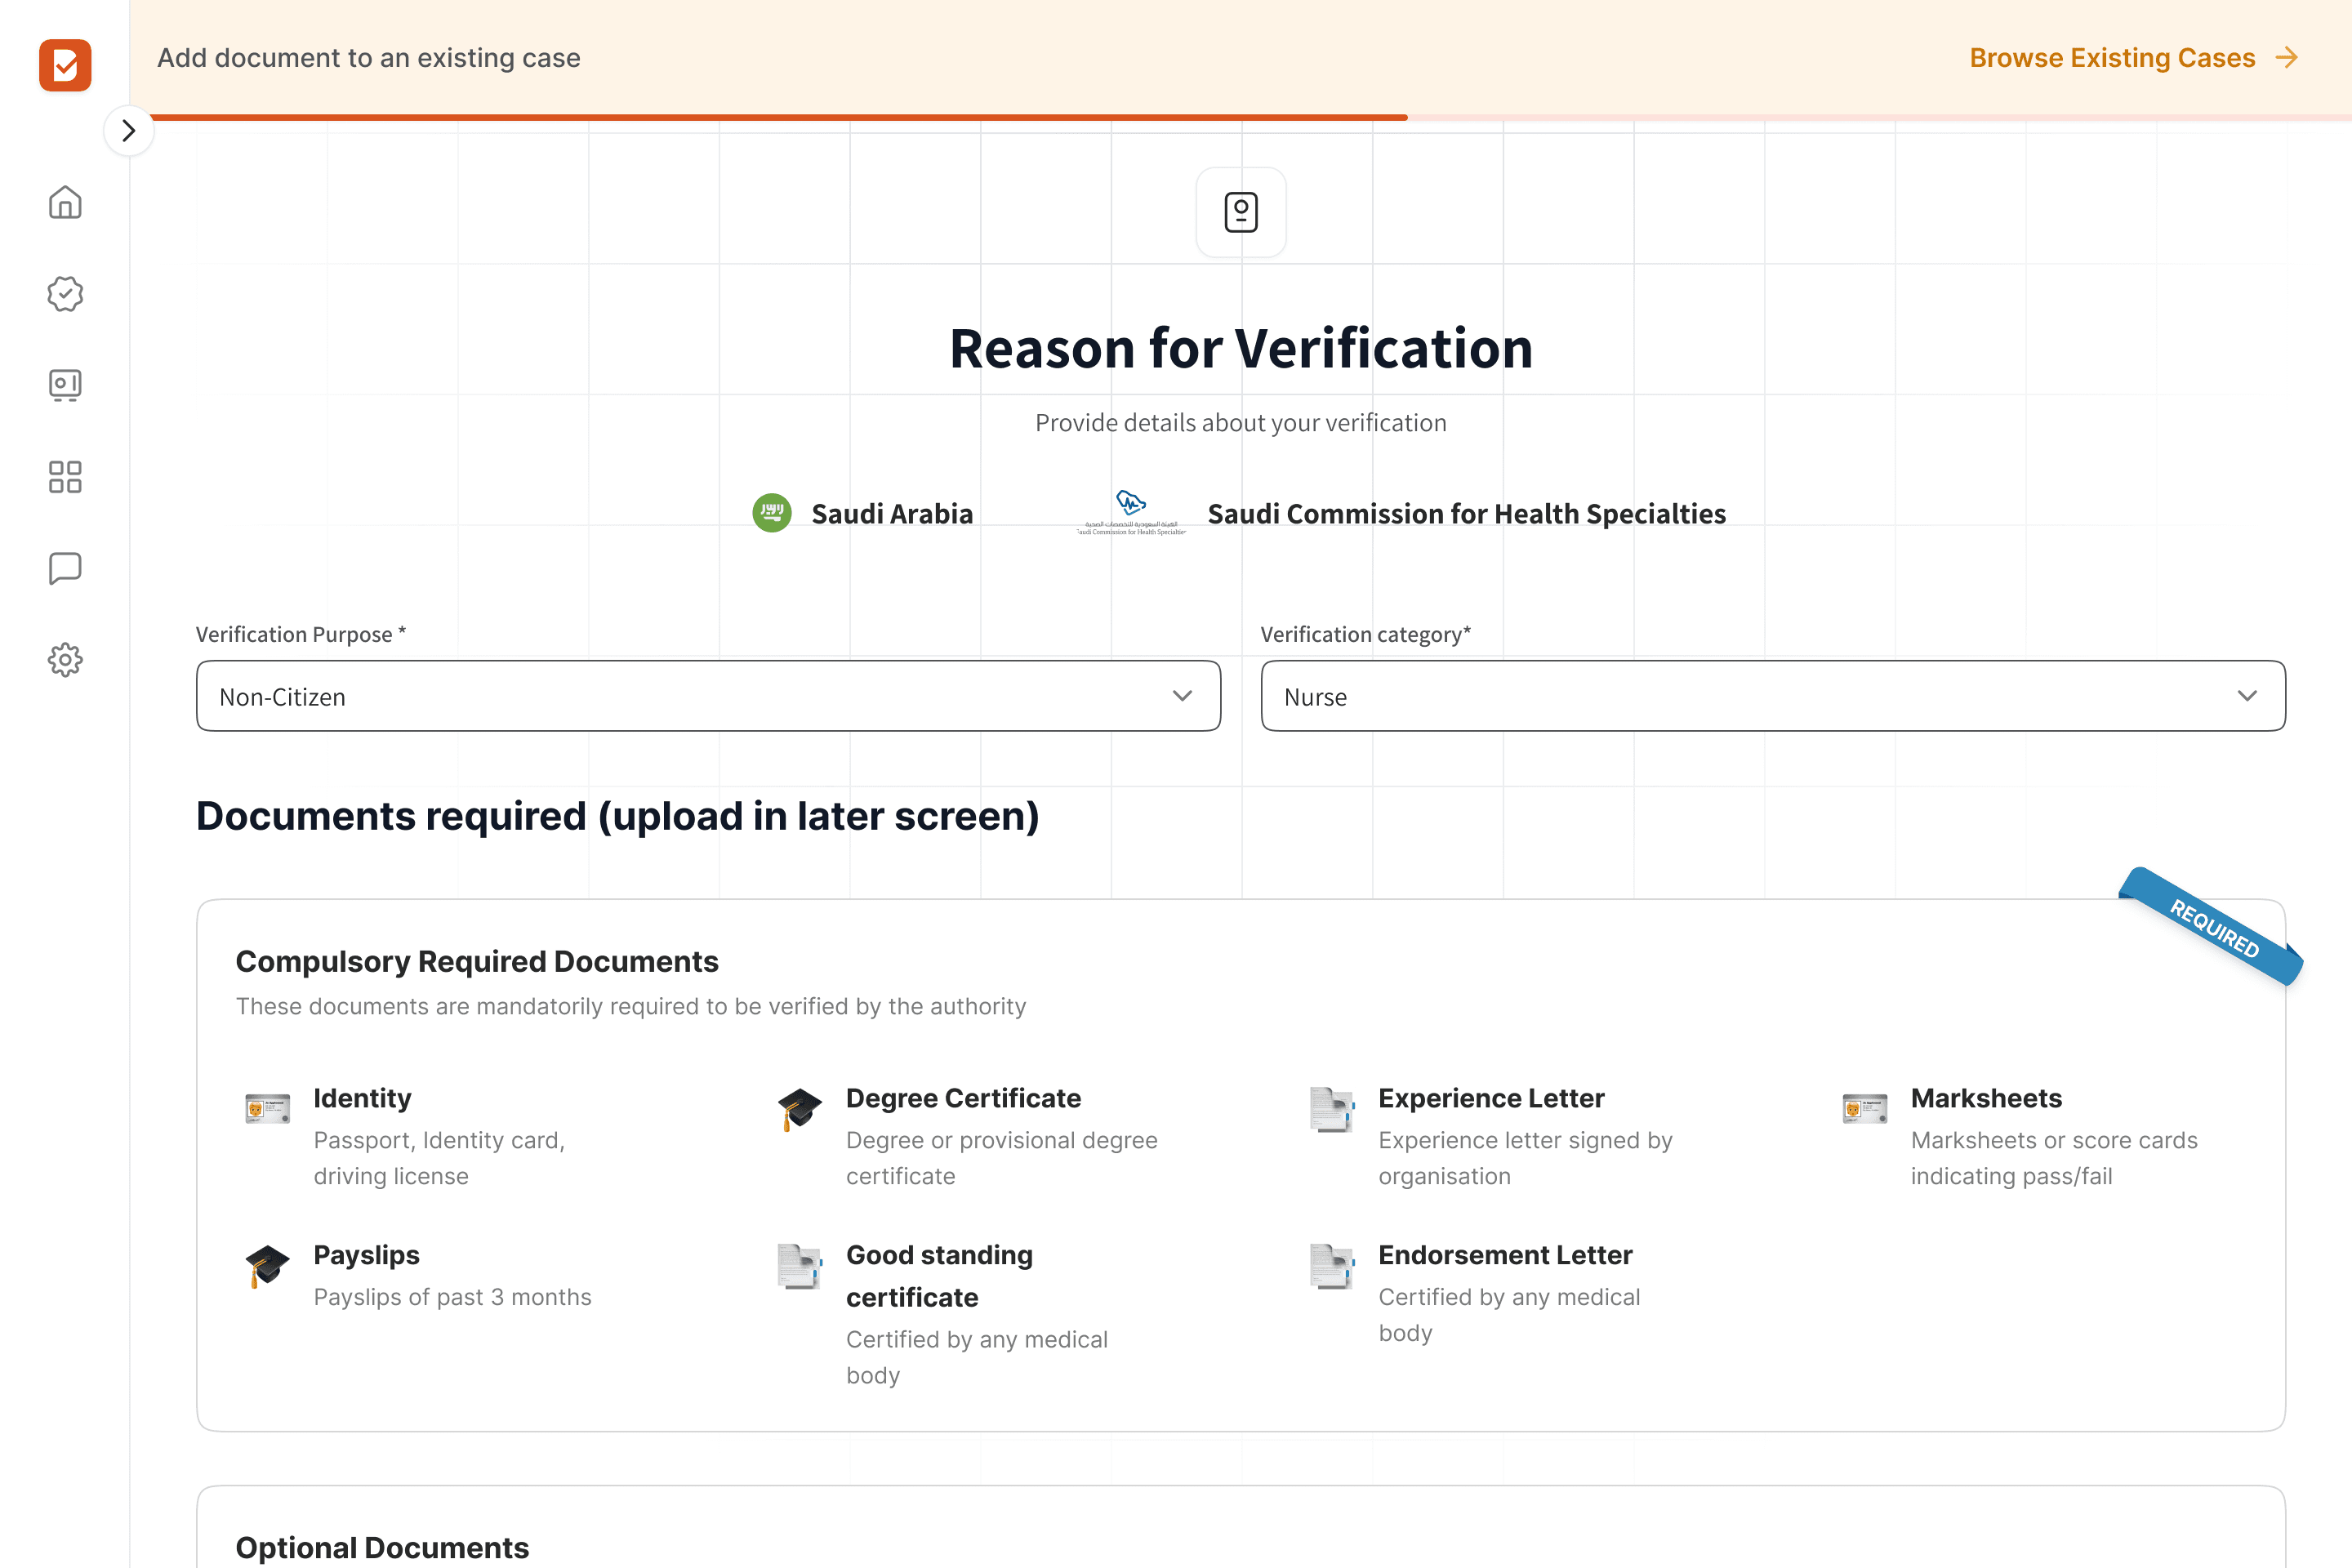Screen dimensions: 2352x1568
Task: Select the Degree Certificate graduation cap icon
Action: click(800, 1109)
